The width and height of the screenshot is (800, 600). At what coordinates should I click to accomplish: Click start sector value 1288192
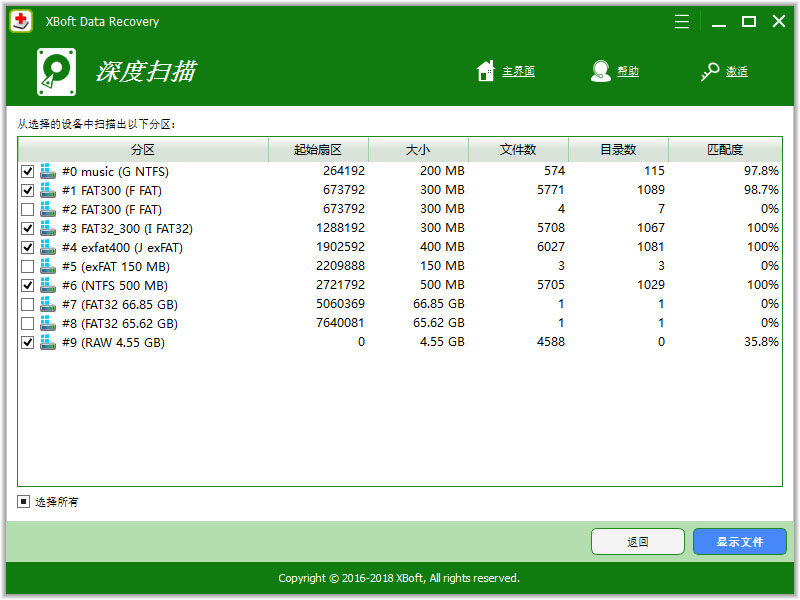(x=340, y=228)
